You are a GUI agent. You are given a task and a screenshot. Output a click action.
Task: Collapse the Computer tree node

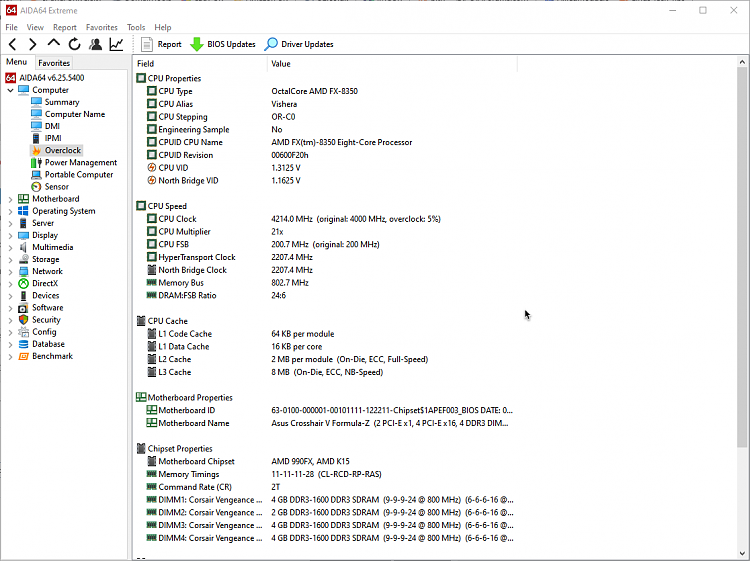click(10, 90)
